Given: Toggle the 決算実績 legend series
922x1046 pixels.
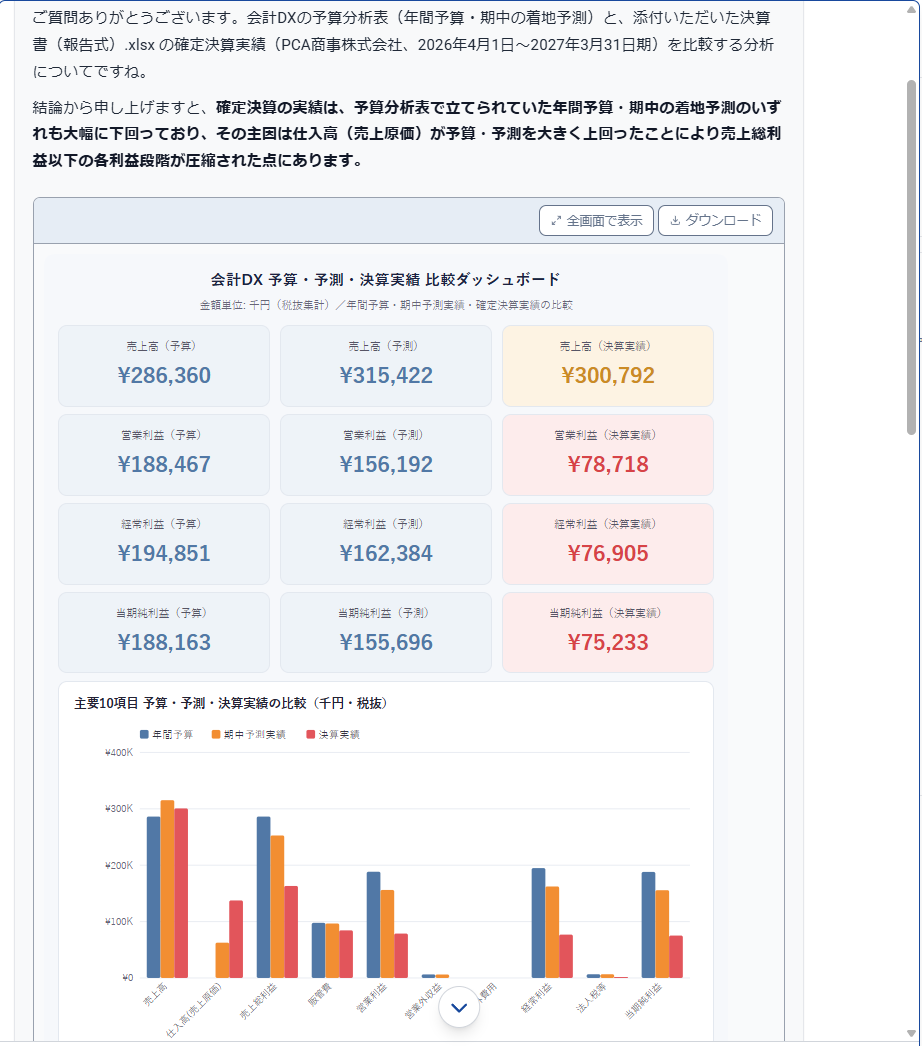Looking at the screenshot, I should point(333,734).
